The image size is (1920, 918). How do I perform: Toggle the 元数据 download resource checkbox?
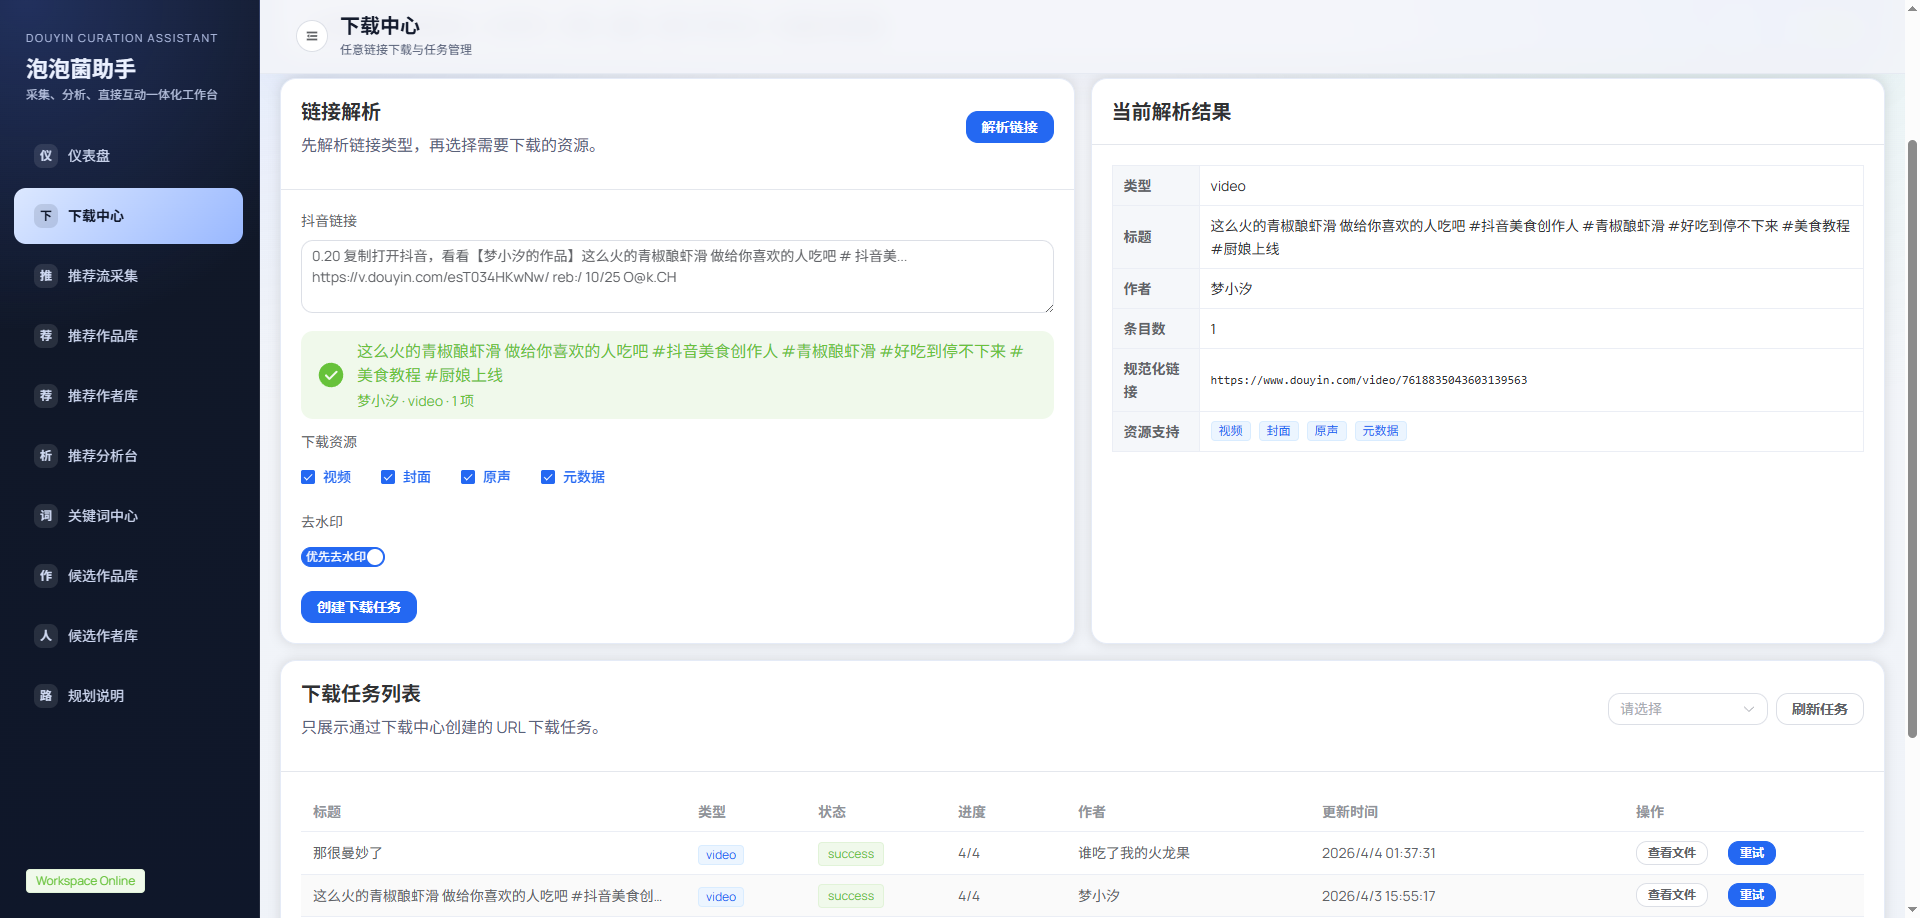548,477
